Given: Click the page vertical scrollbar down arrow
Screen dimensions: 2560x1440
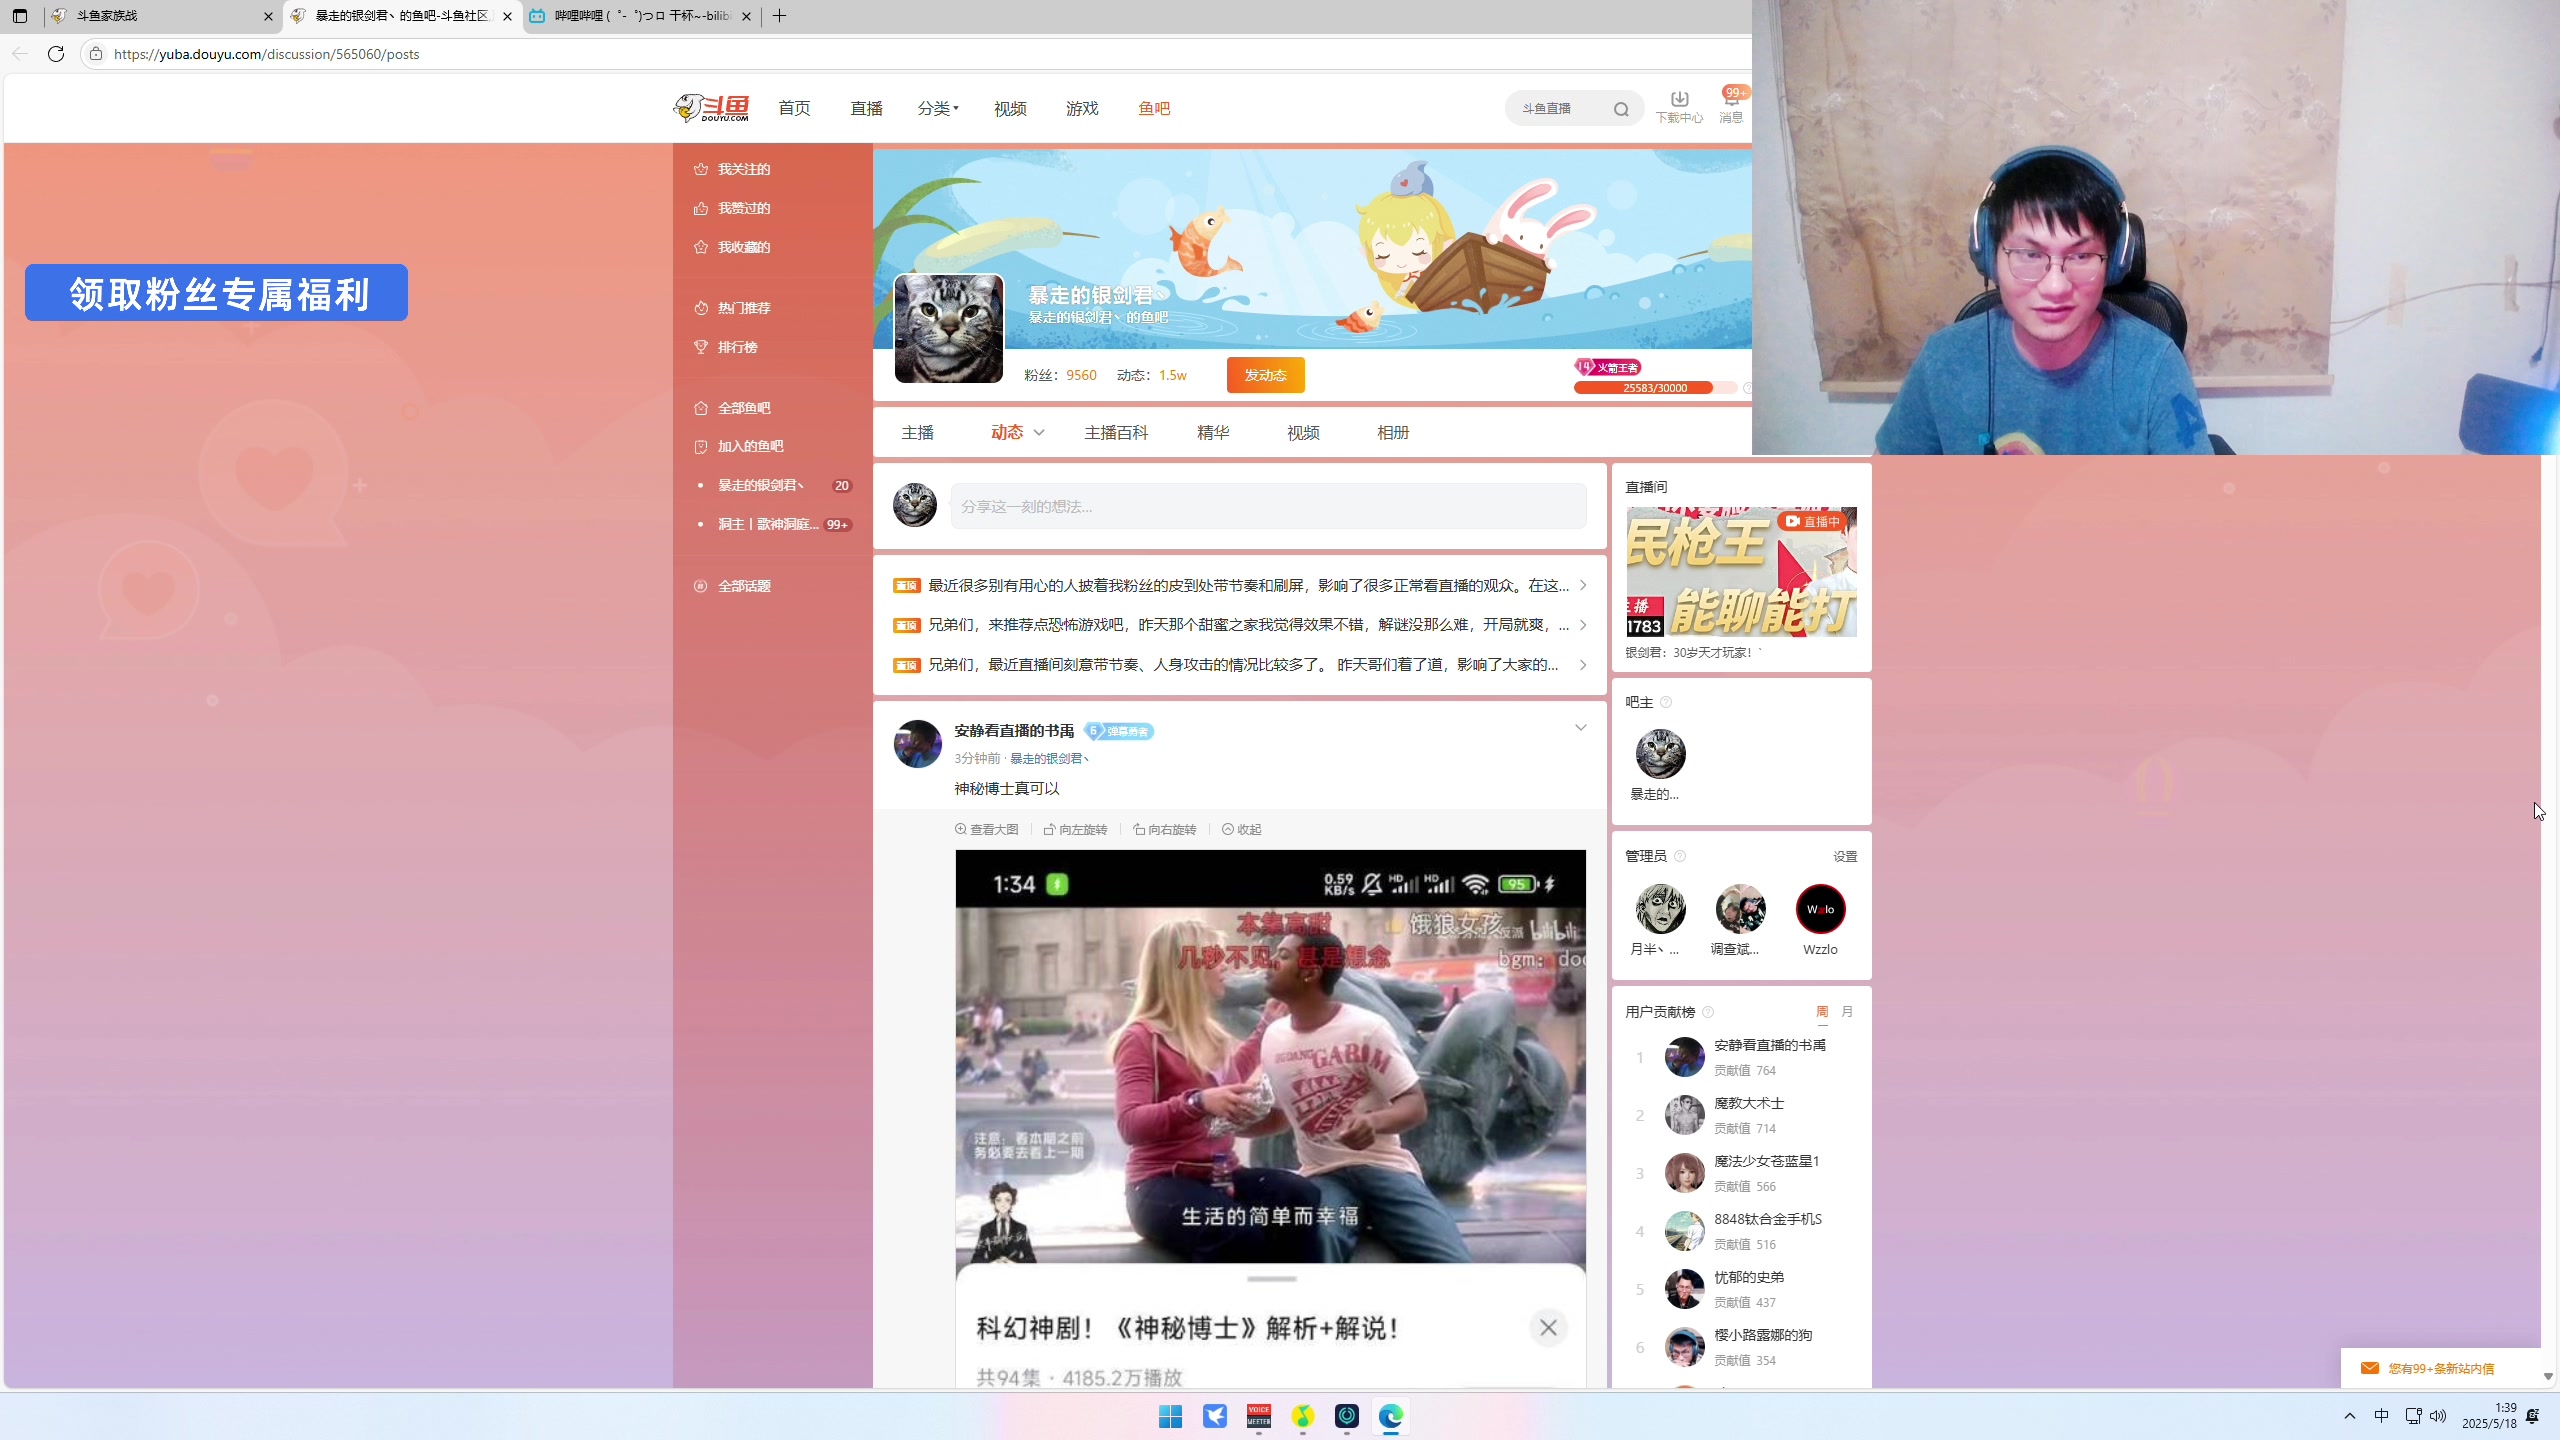Looking at the screenshot, I should 2548,1377.
